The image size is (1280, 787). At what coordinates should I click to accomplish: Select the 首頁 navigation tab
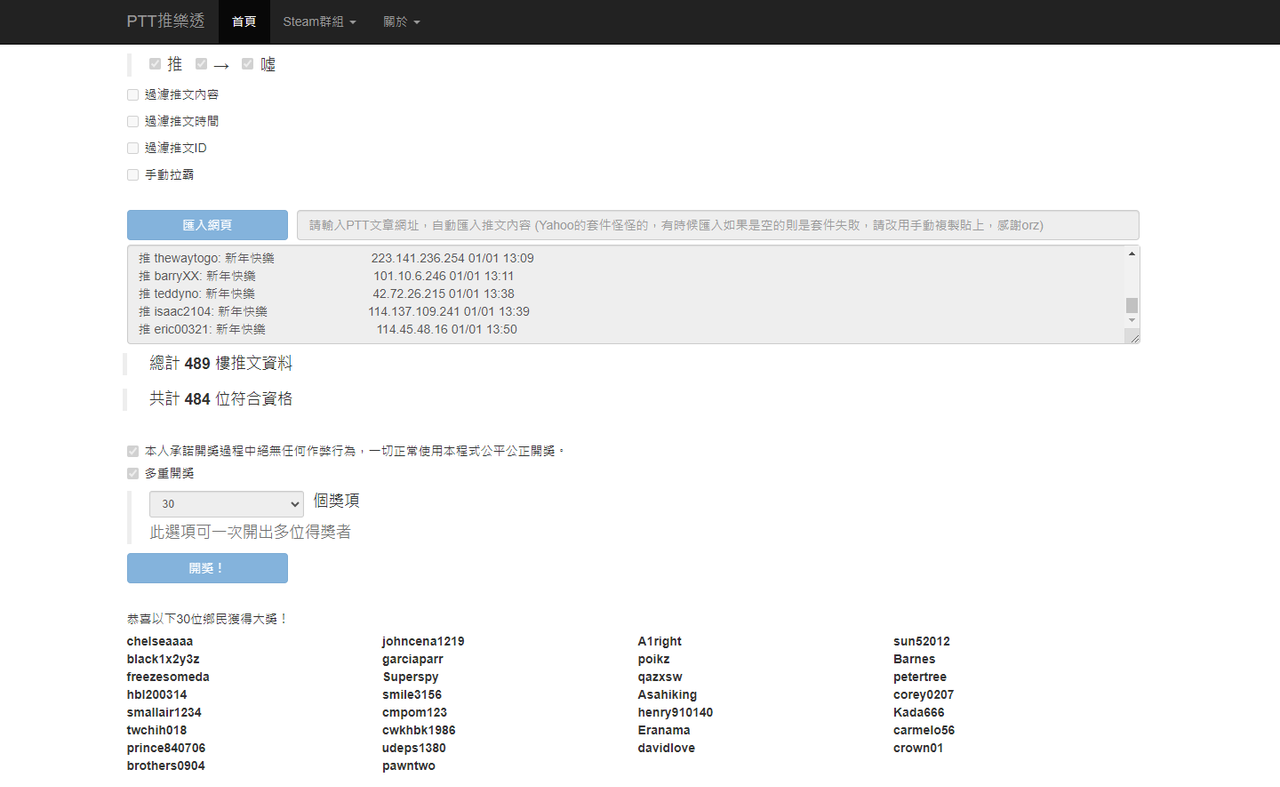pos(244,22)
